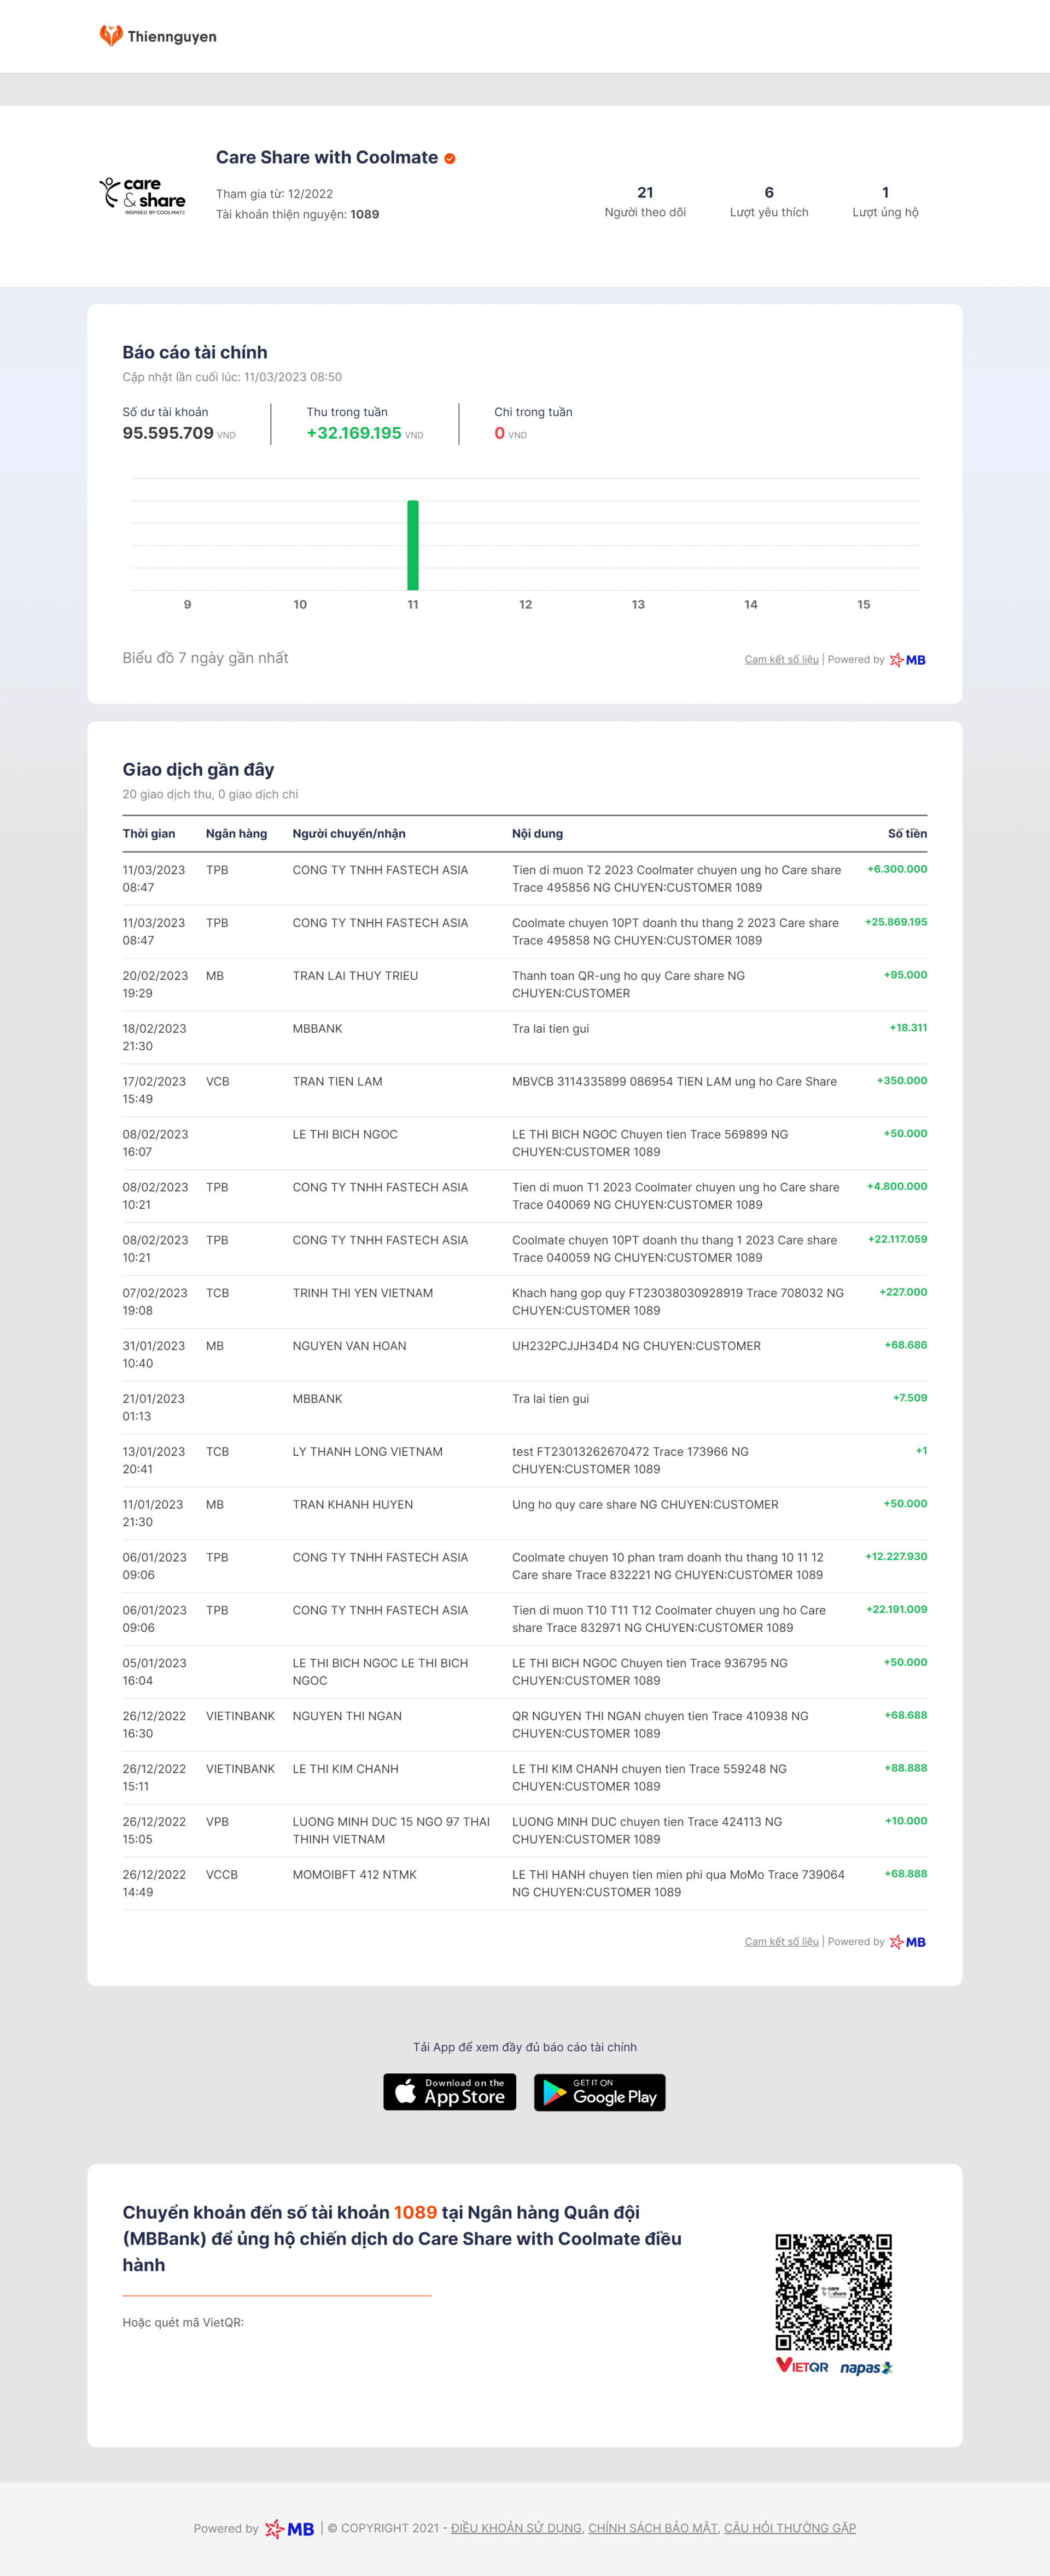1050x2576 pixels.
Task: Click the +12.227.930 amount
Action: (896, 1556)
